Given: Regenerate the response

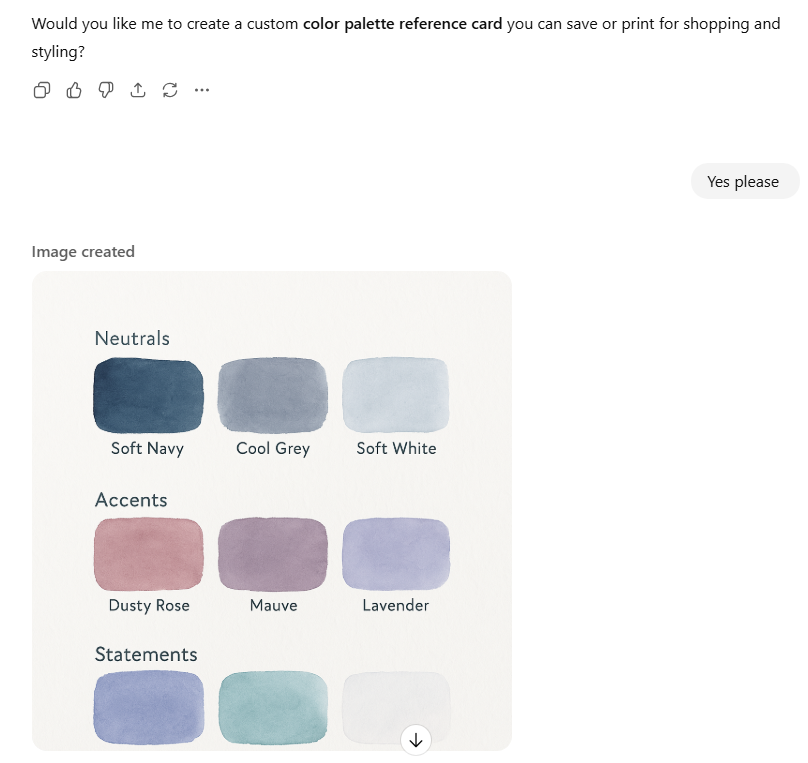Looking at the screenshot, I should pos(170,91).
